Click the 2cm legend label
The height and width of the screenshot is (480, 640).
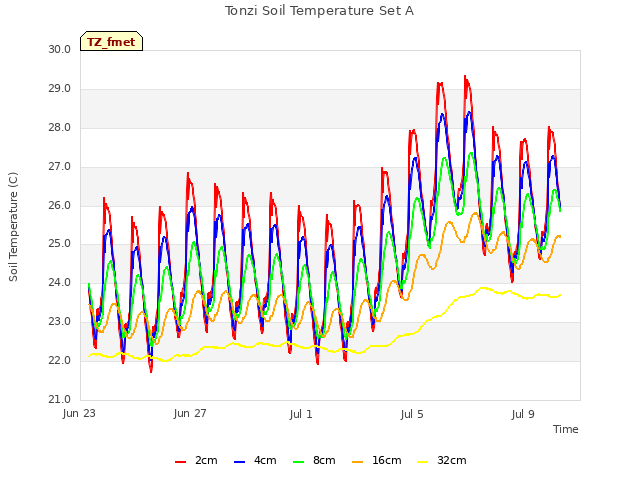tap(206, 460)
